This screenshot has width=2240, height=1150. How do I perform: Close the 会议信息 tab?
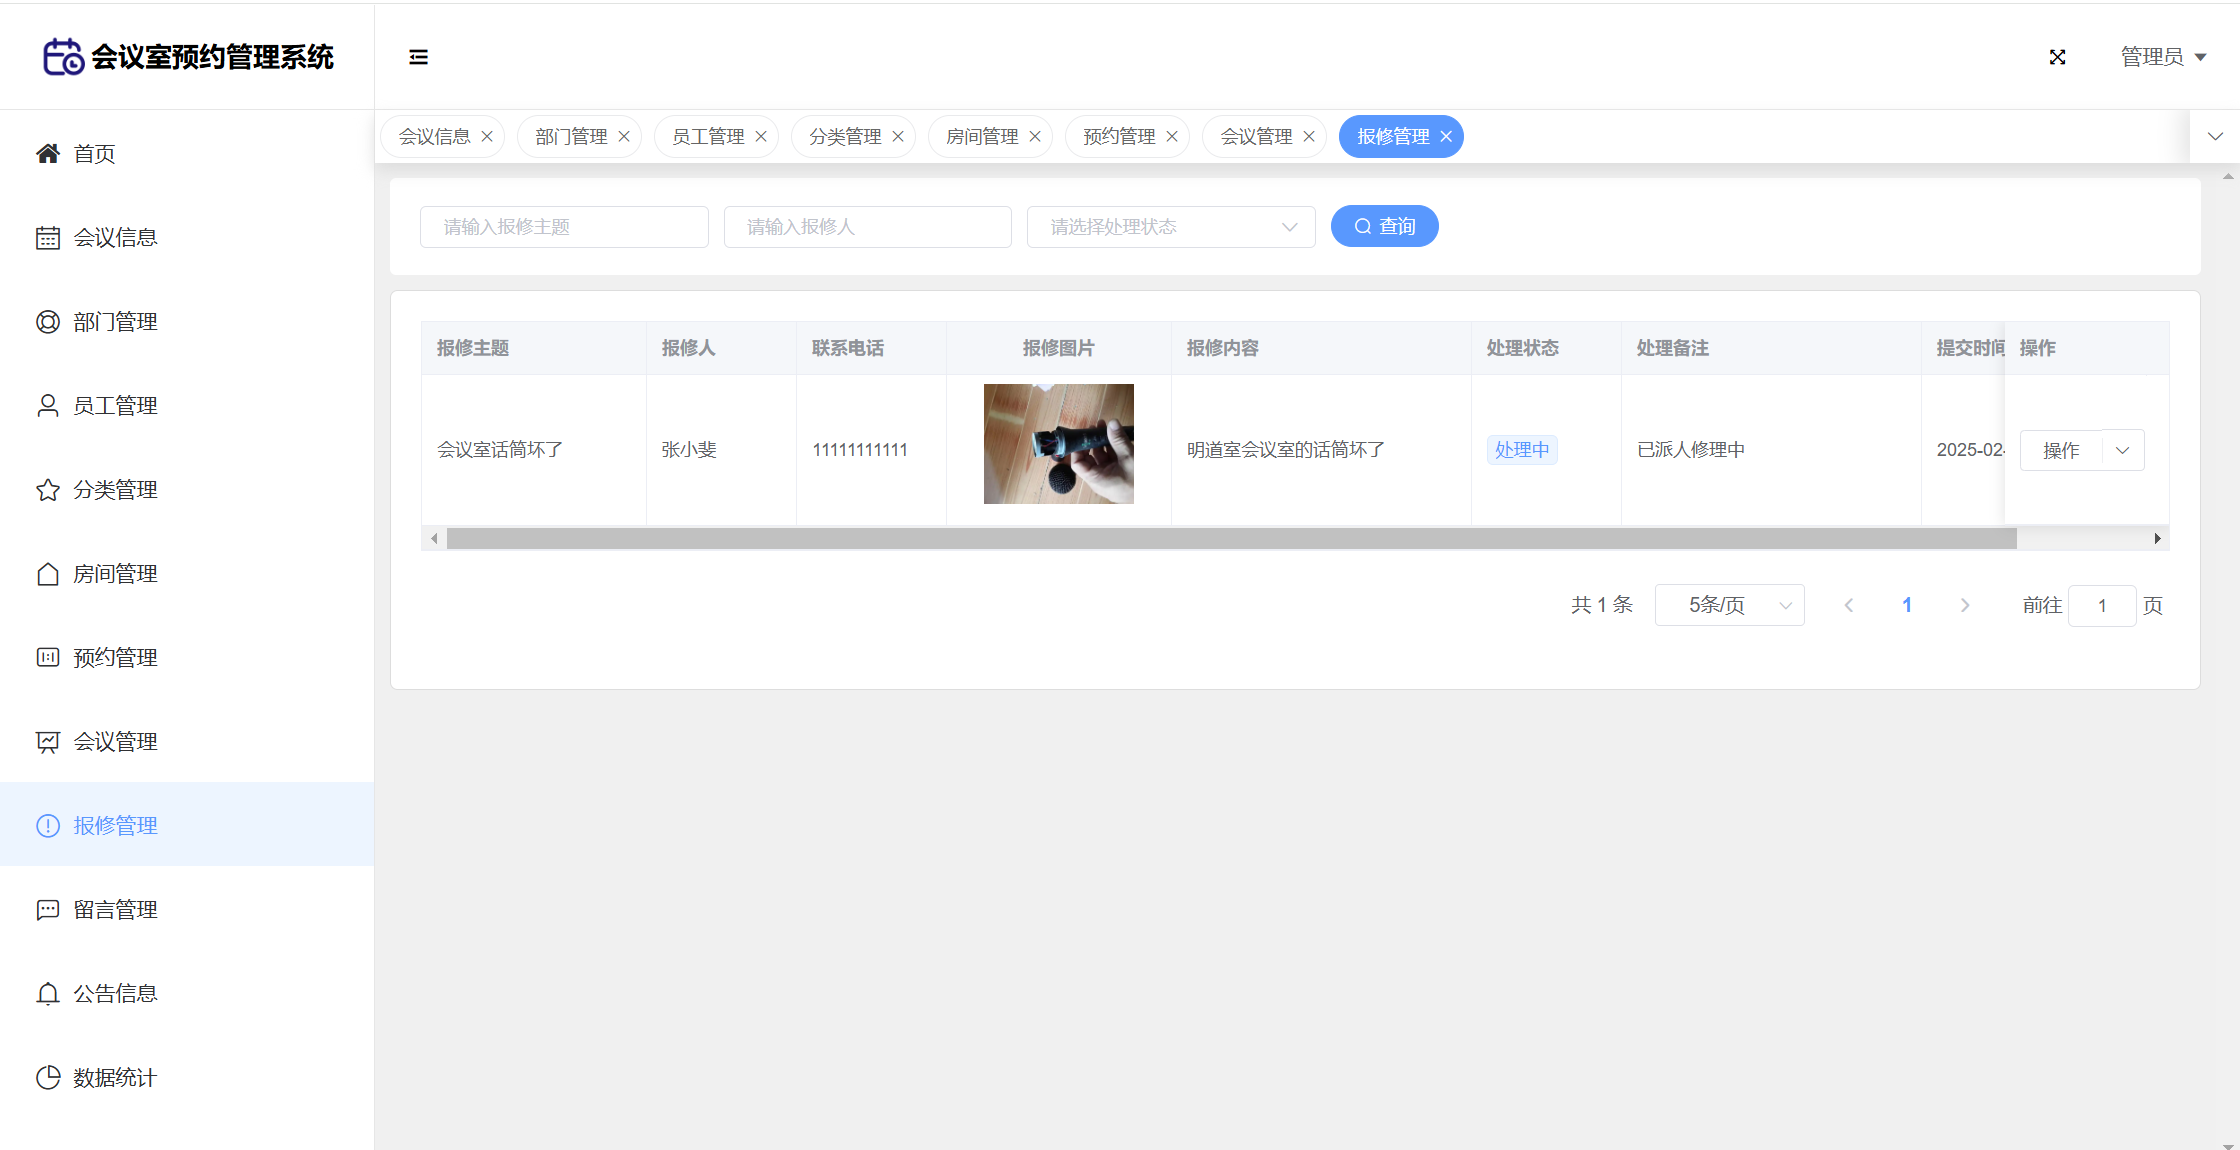pos(487,137)
